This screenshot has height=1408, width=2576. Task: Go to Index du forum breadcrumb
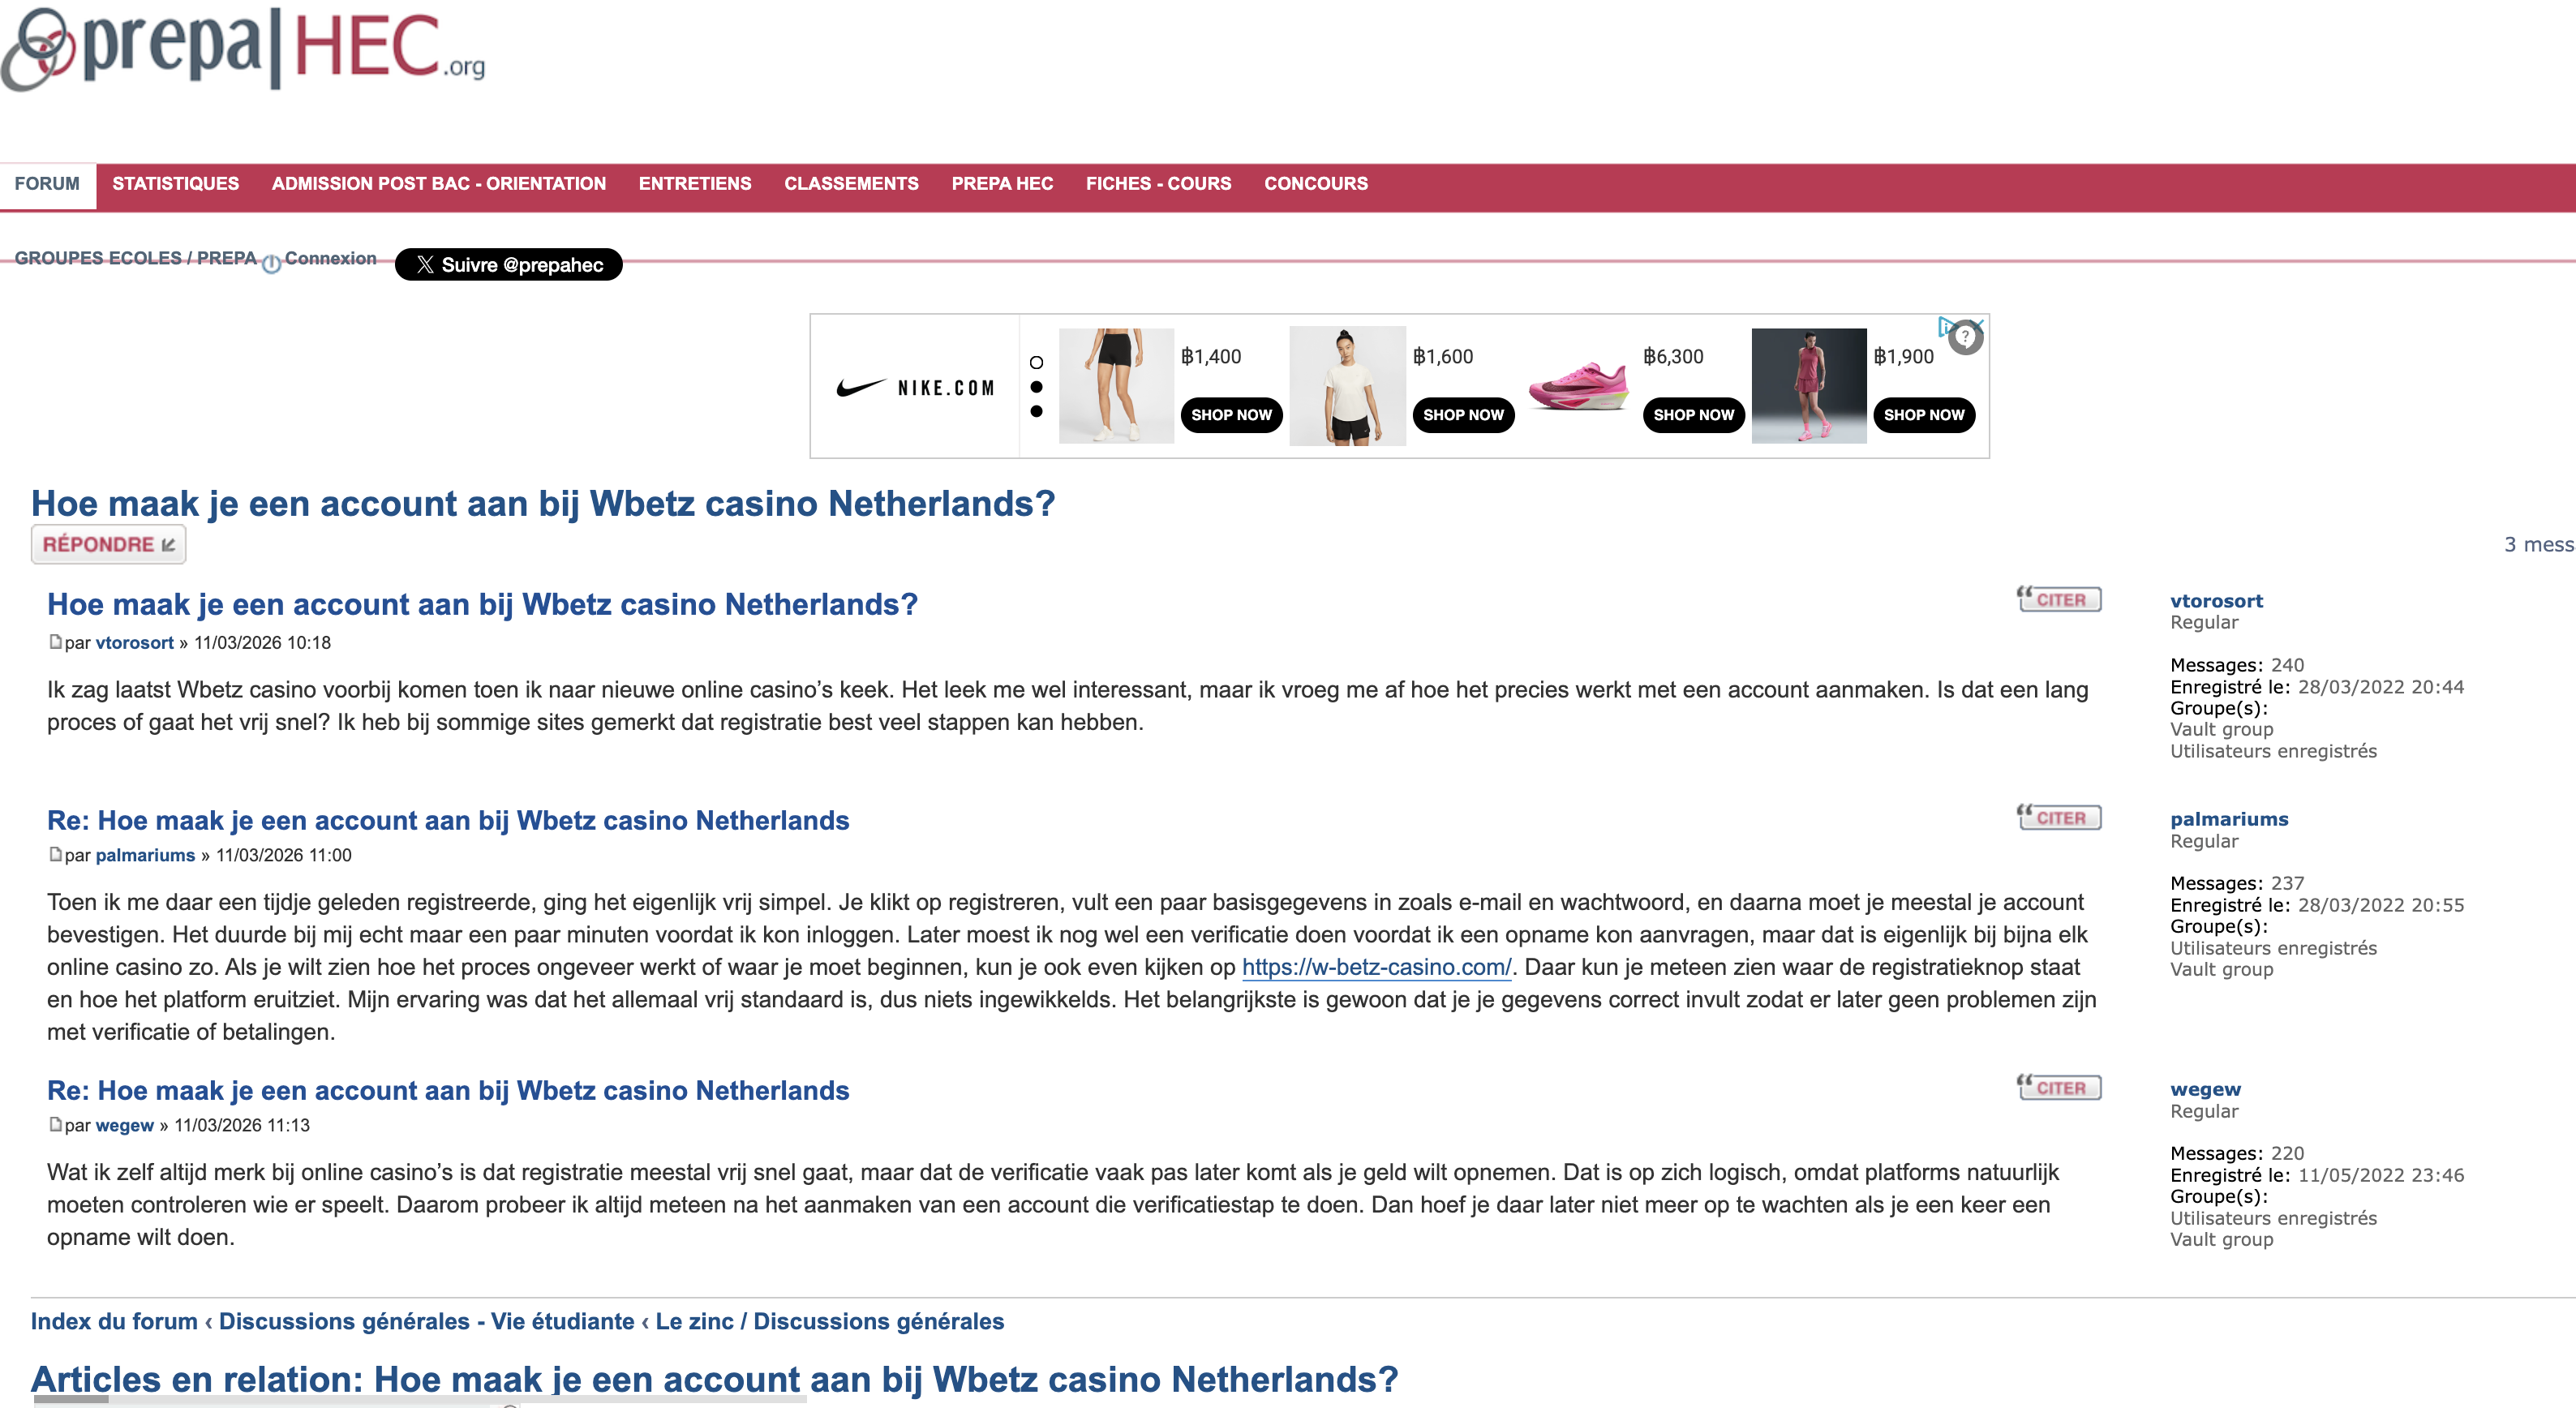[x=114, y=1321]
